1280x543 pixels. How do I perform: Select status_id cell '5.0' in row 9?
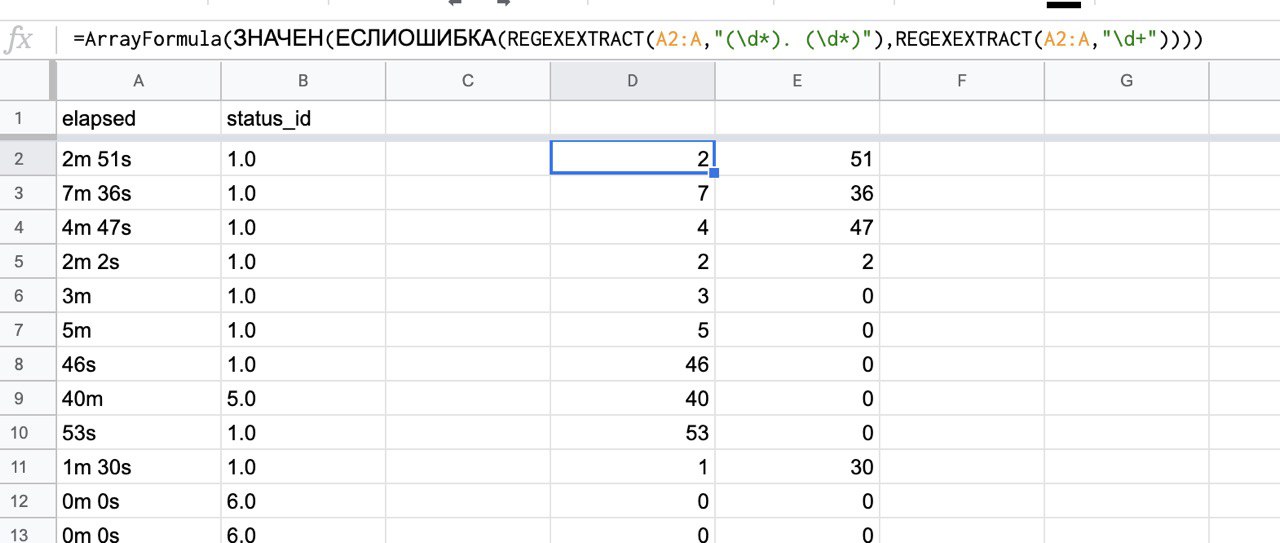303,398
